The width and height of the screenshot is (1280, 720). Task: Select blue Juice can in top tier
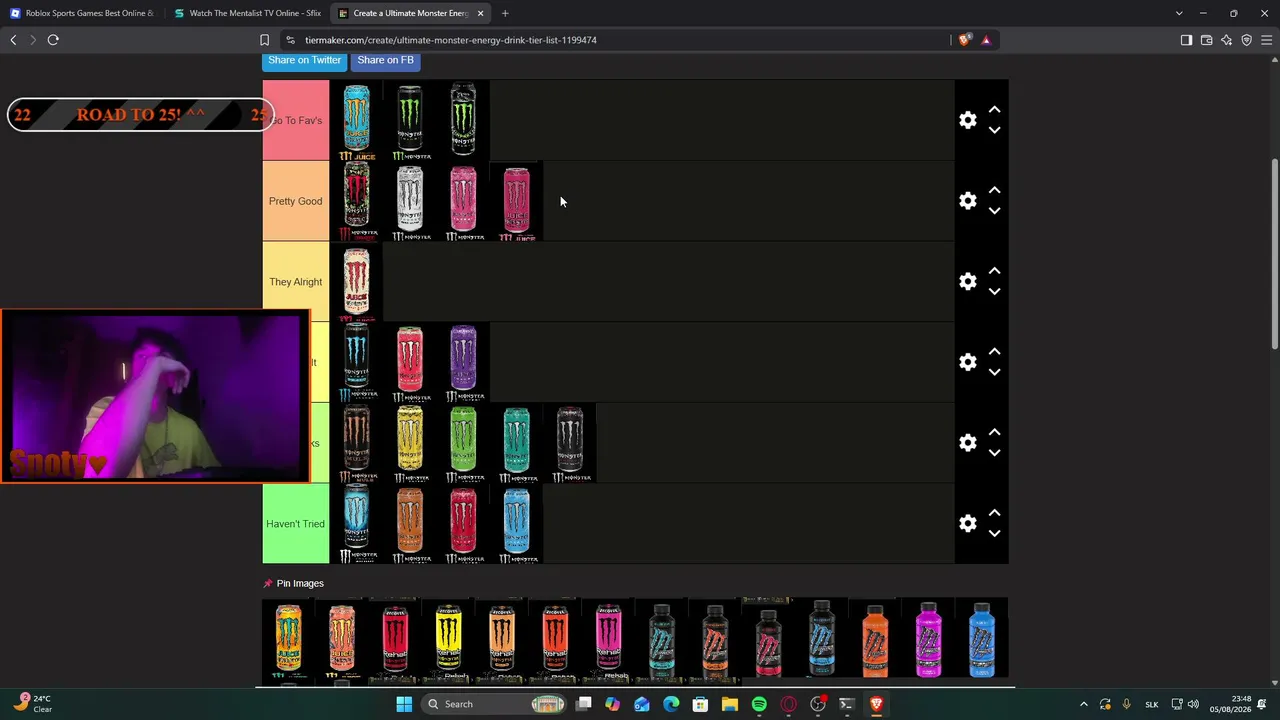tap(357, 121)
